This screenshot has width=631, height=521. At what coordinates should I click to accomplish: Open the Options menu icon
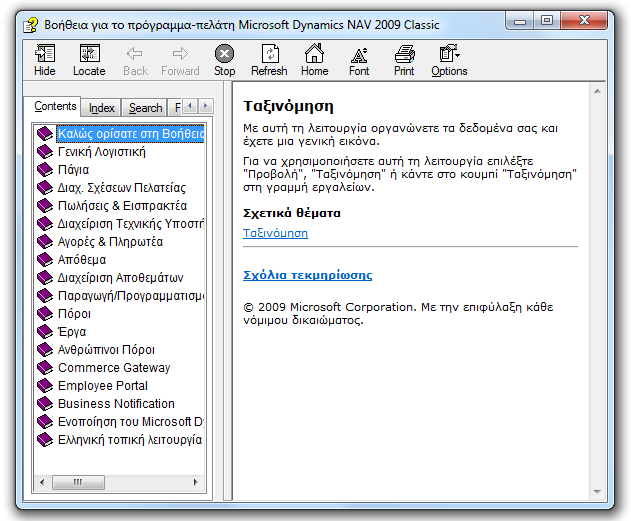[449, 53]
